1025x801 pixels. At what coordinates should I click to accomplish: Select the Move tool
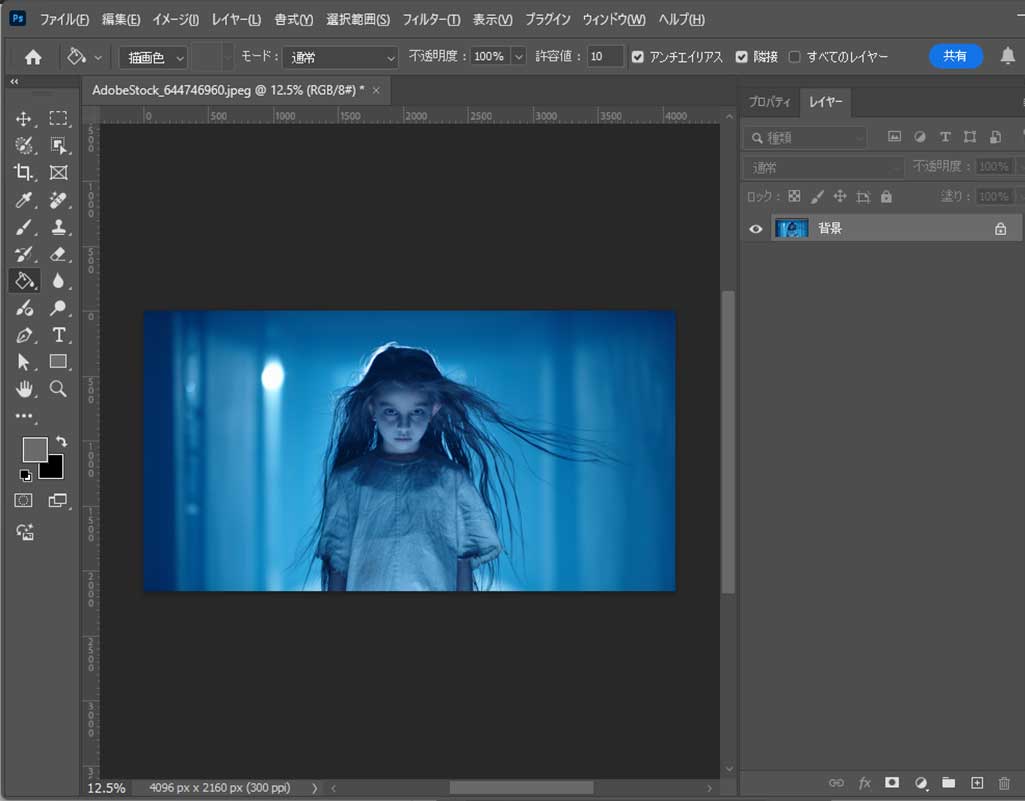tap(24, 119)
